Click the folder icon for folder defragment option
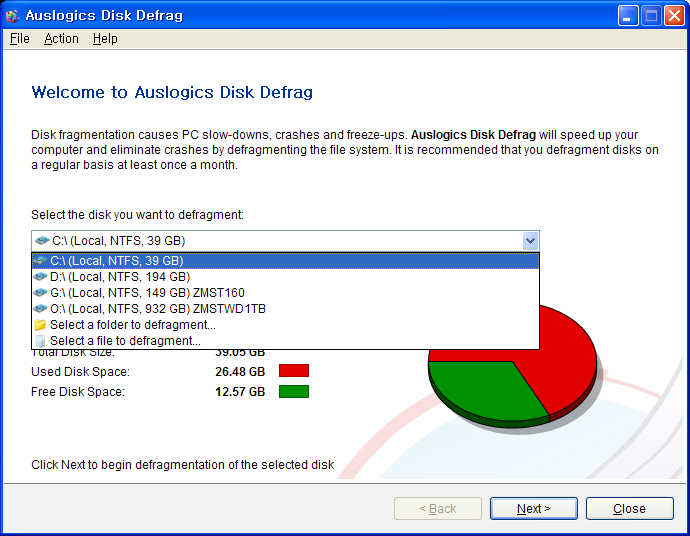Viewport: 690px width, 536px height. (x=40, y=325)
